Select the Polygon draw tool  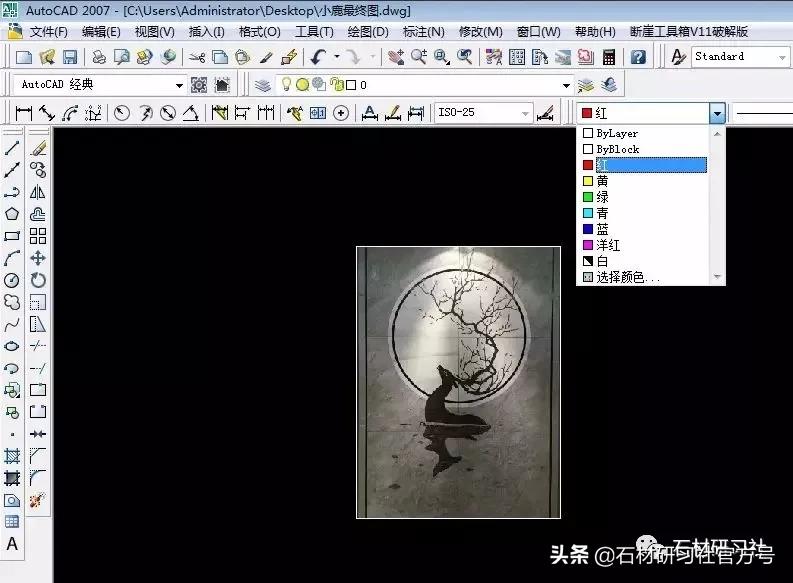coord(12,214)
